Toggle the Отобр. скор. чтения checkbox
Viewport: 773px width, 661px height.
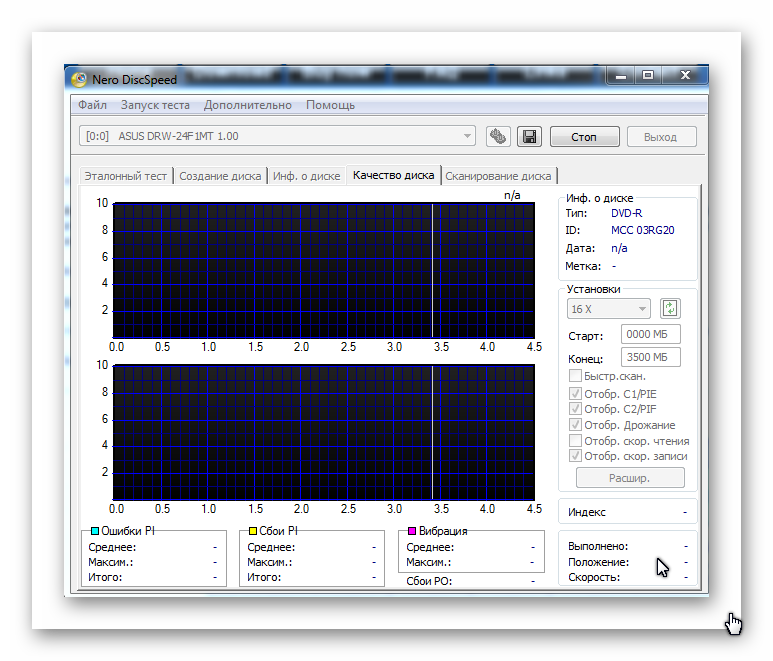(575, 441)
